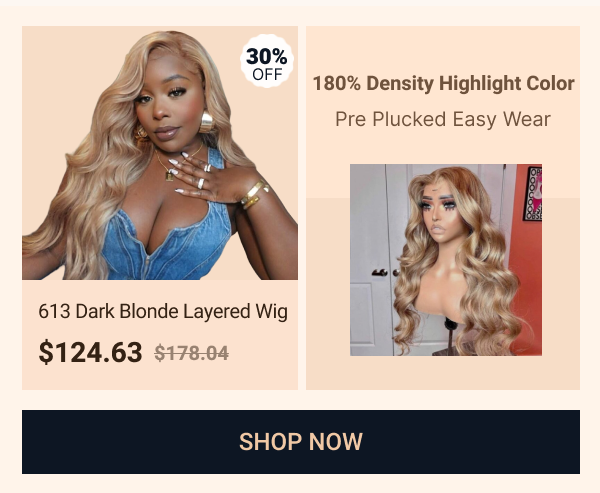Image resolution: width=600 pixels, height=493 pixels.
Task: Click the 180% Density Highlight Color heading
Action: click(x=443, y=83)
